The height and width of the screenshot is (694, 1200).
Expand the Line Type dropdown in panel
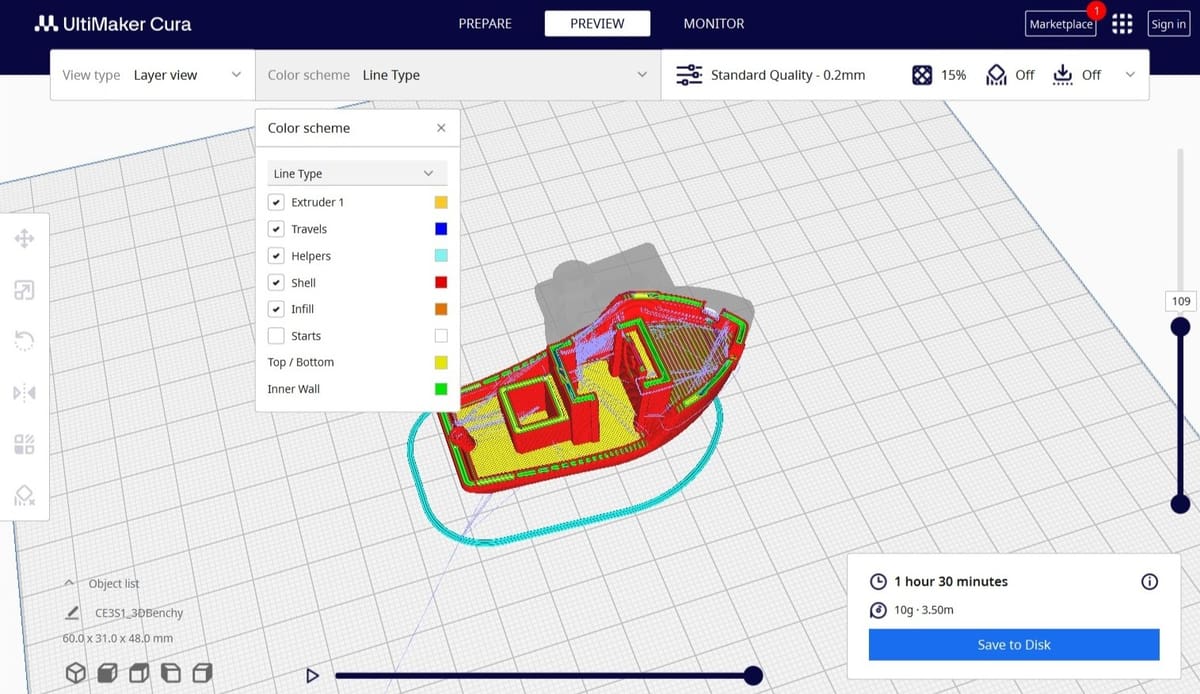pos(357,173)
